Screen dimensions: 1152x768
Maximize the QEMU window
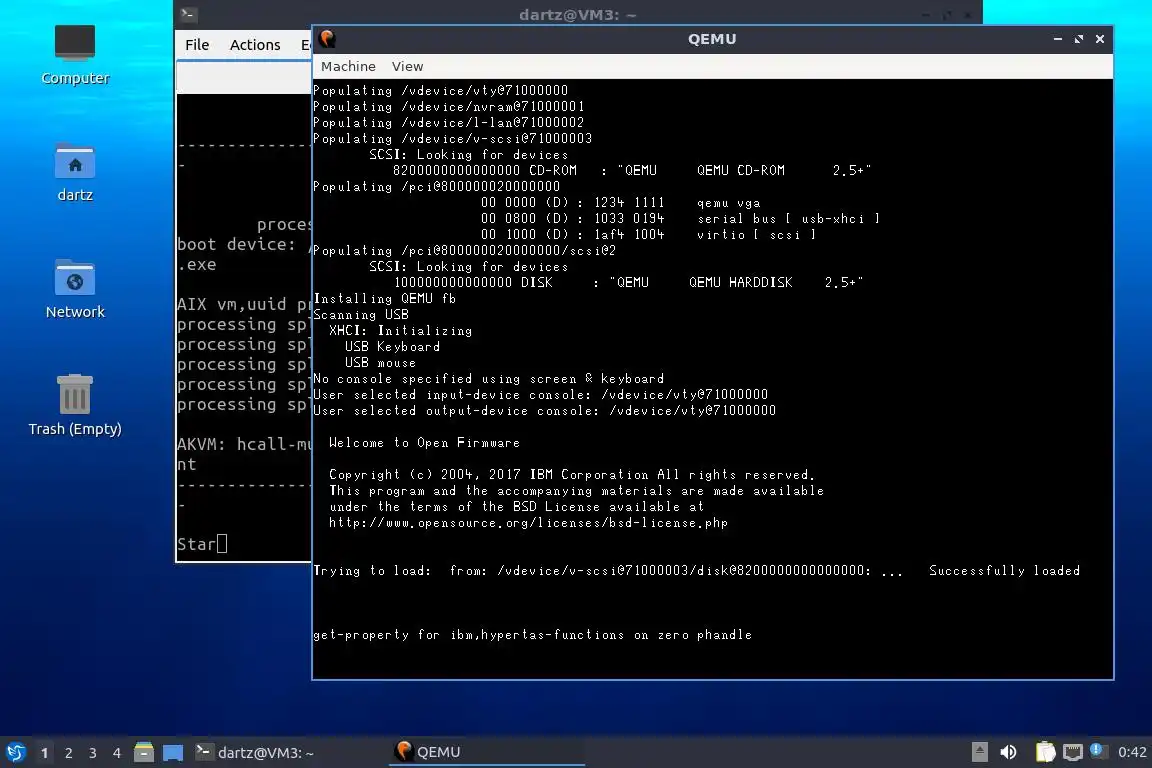click(x=1079, y=39)
